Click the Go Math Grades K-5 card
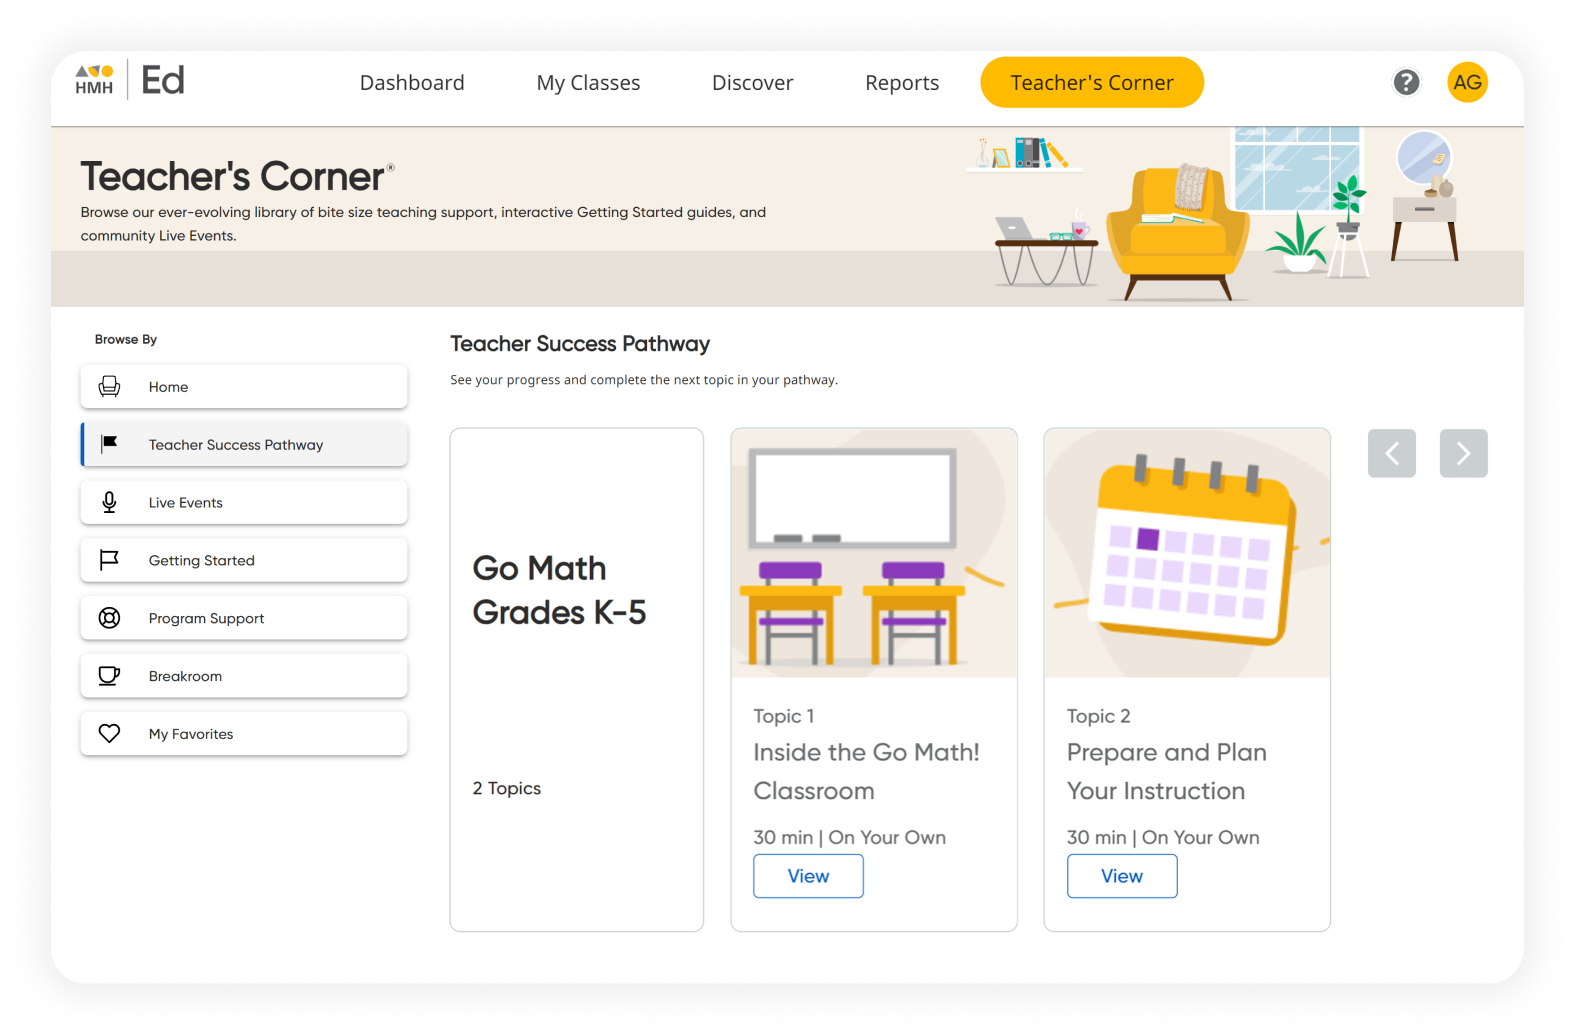Viewport: 1575px width, 1035px height. tap(577, 680)
